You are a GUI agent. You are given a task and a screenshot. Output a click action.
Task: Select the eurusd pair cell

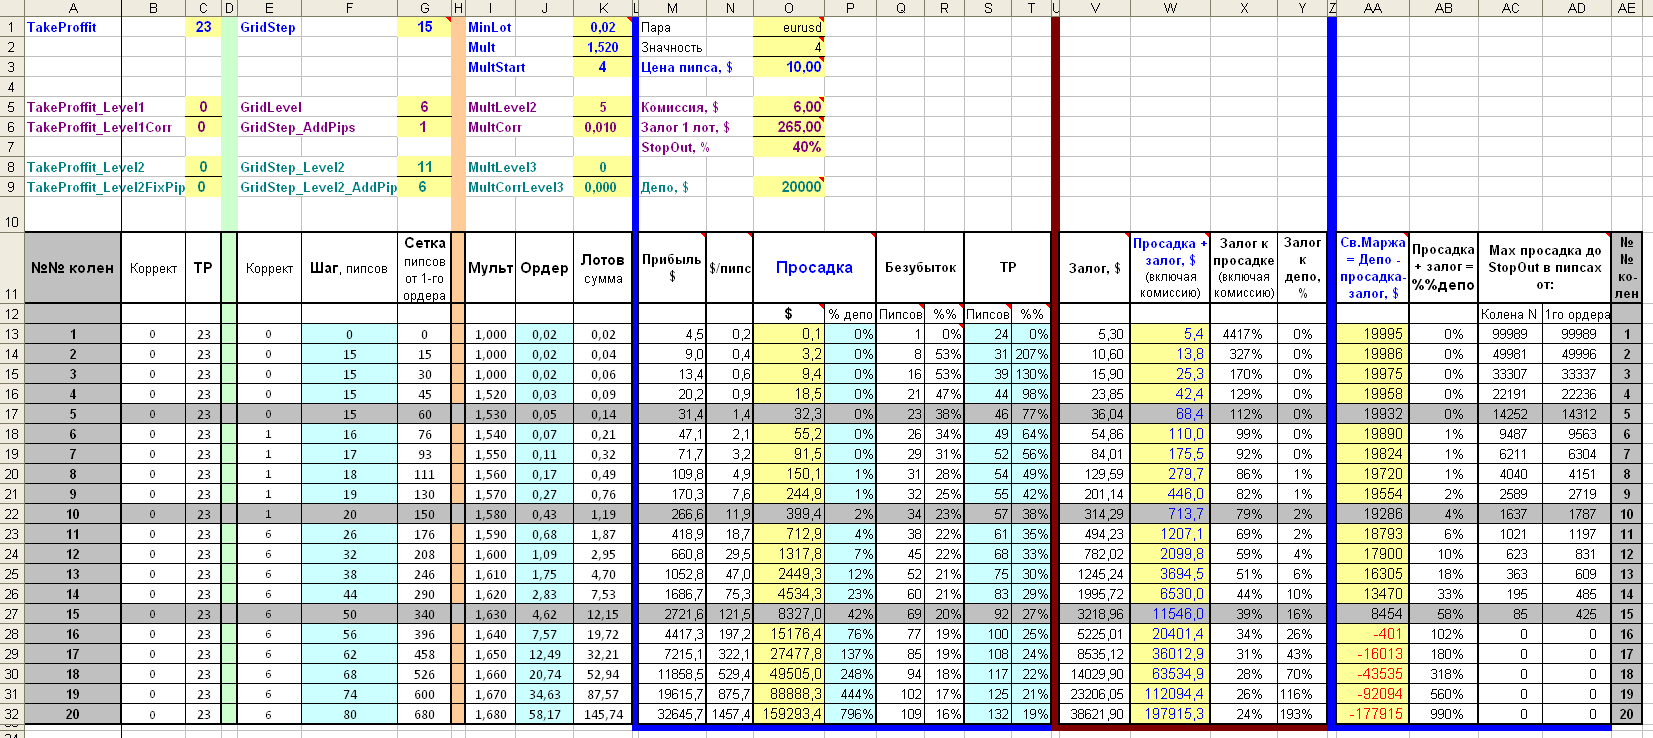tap(788, 27)
